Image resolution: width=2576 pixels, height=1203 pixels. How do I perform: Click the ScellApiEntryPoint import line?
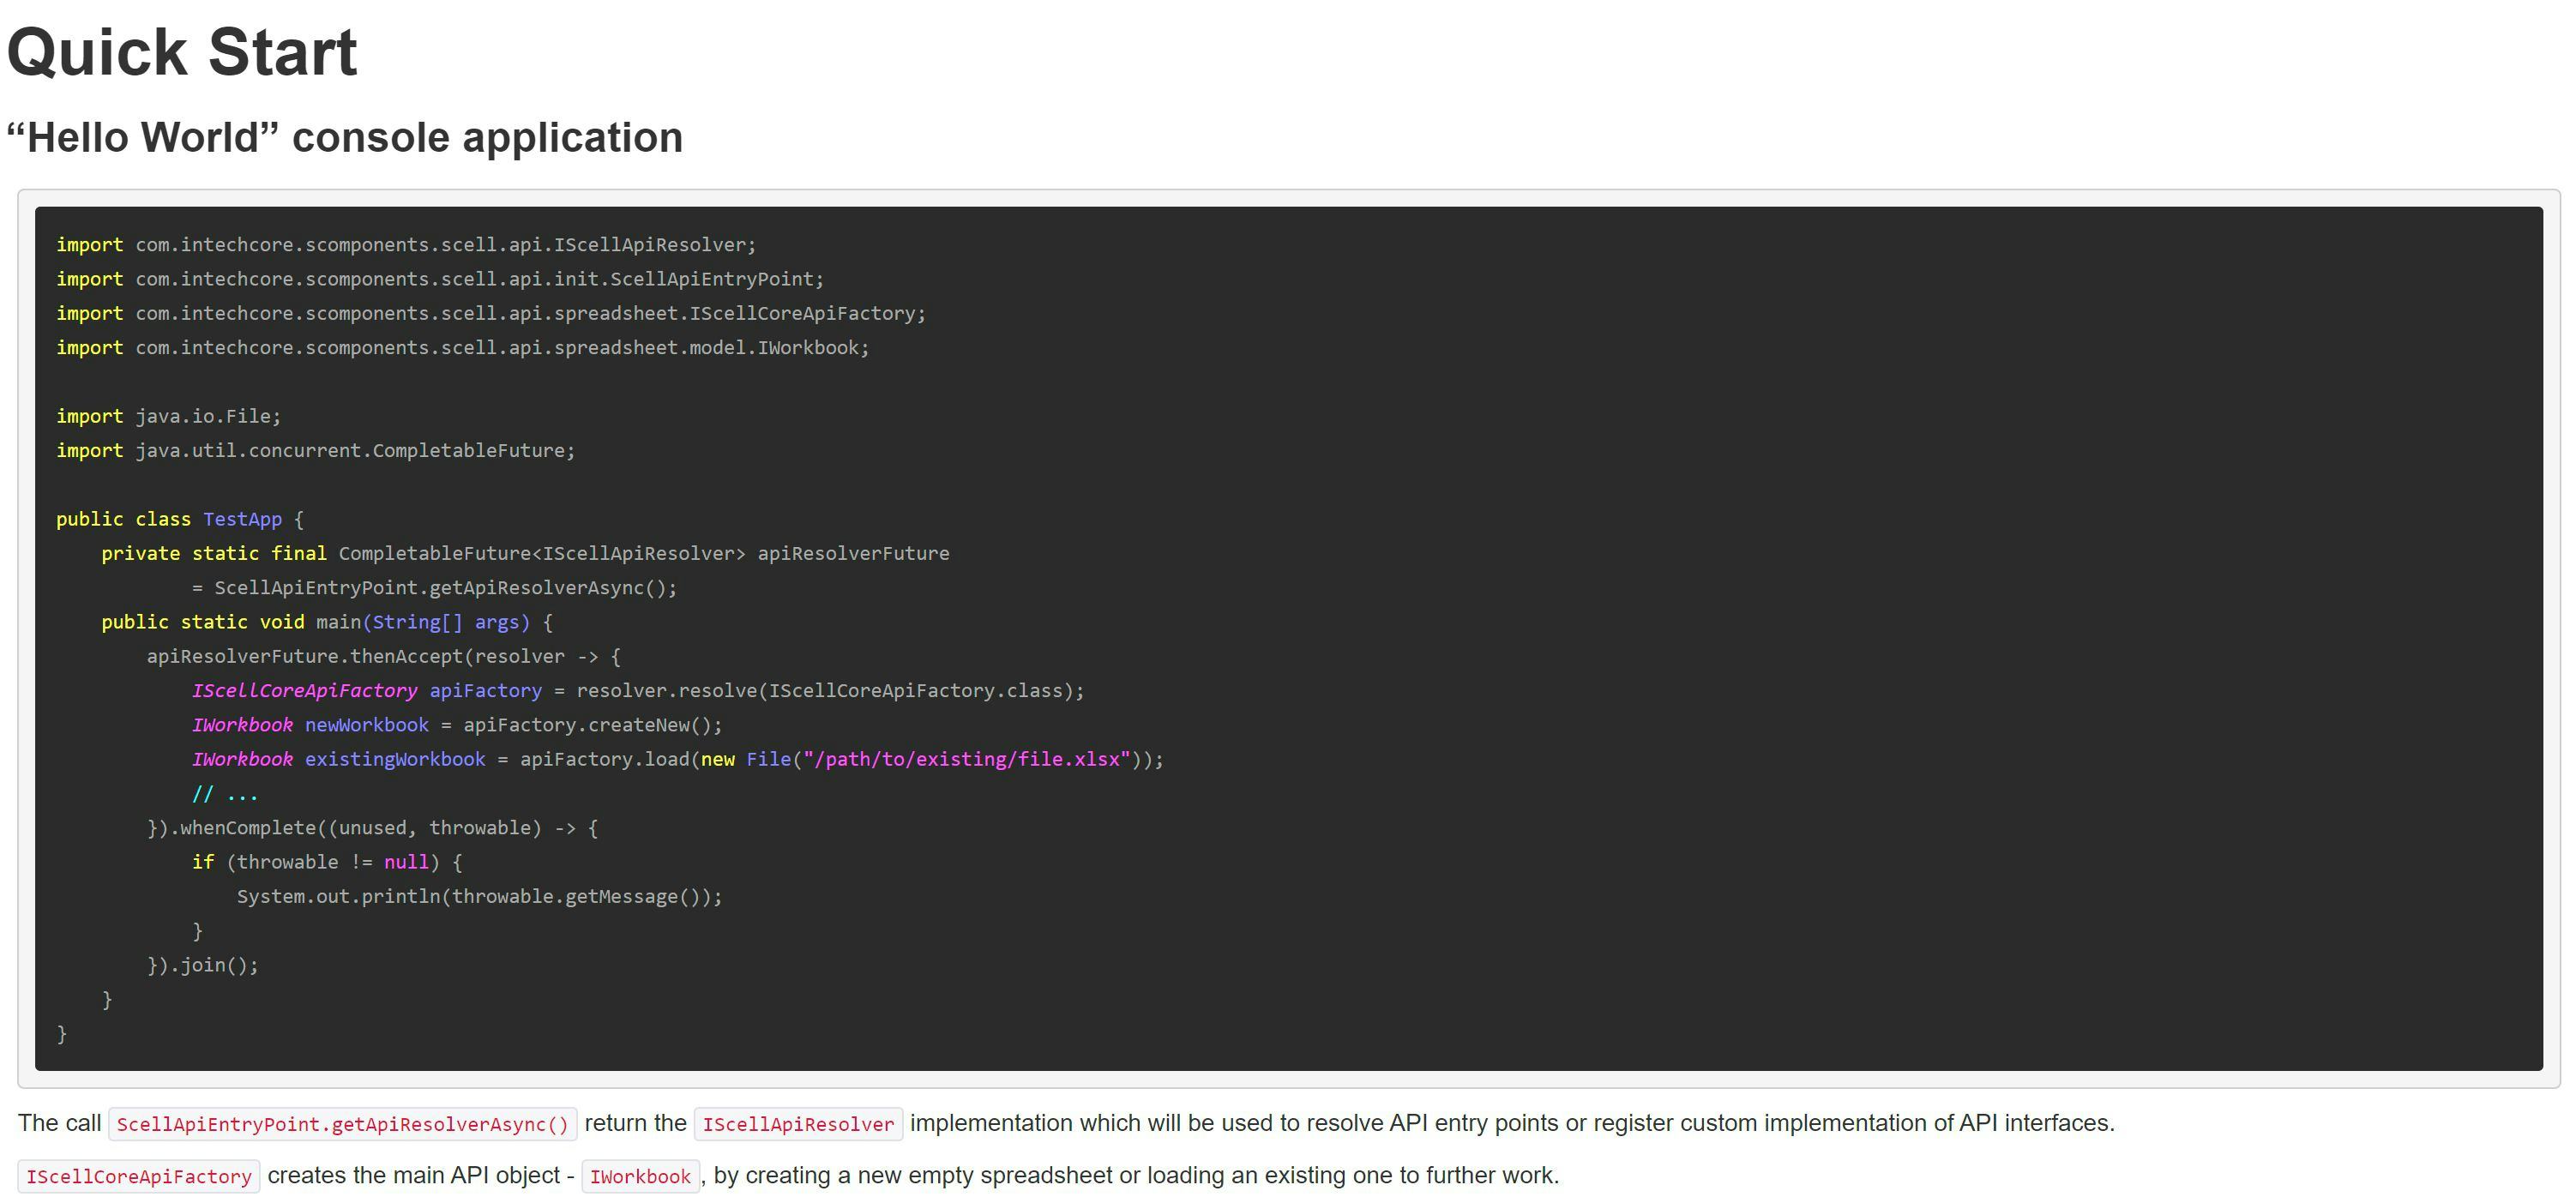point(440,279)
